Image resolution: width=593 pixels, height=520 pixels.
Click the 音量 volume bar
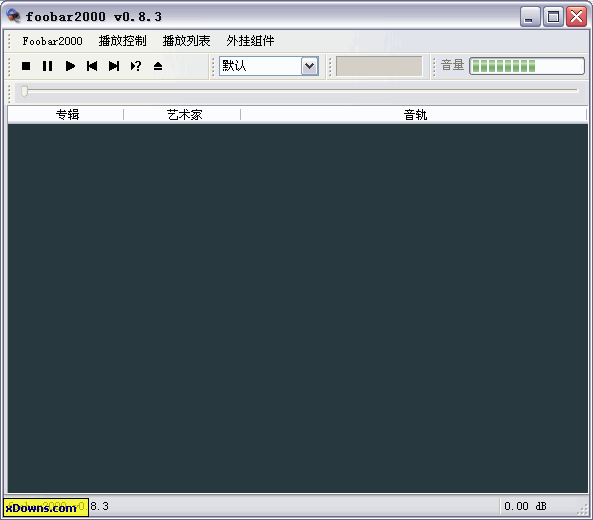point(527,66)
